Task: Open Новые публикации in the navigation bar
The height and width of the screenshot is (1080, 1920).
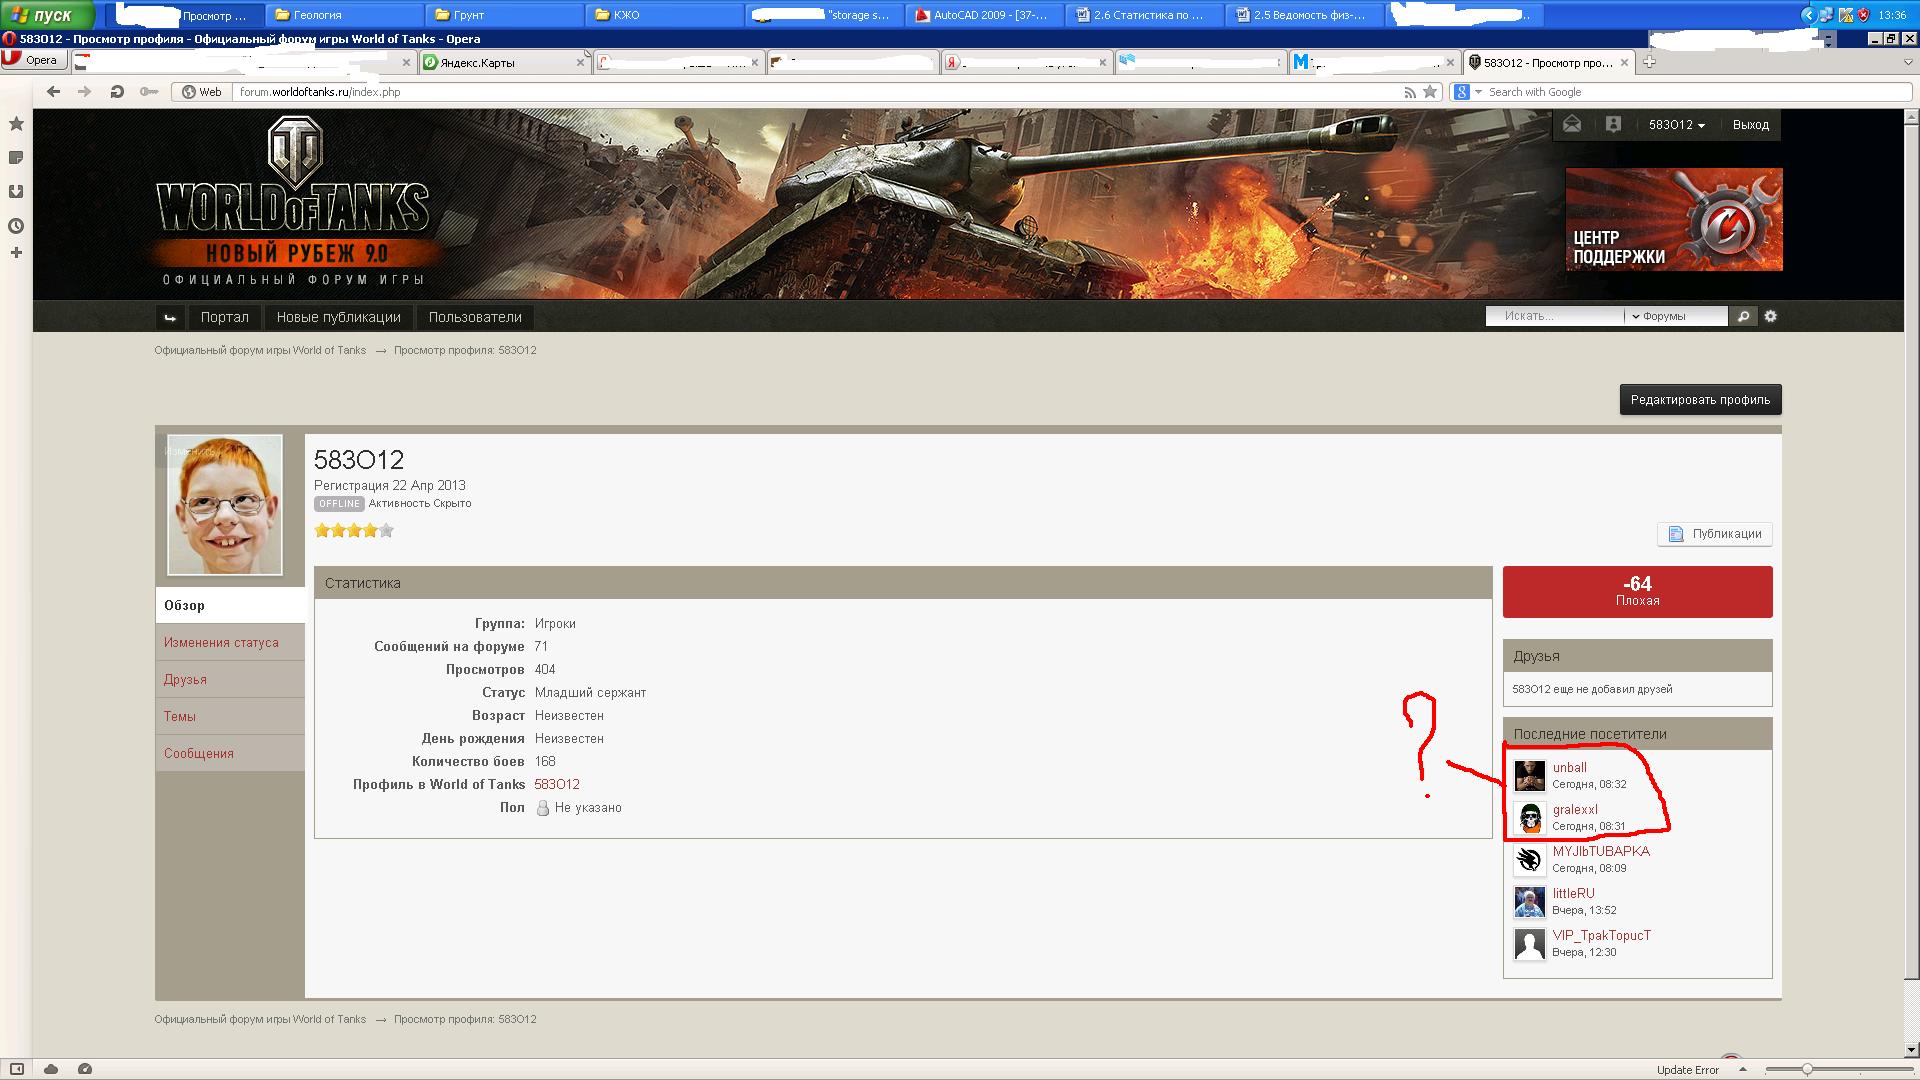Action: point(338,317)
